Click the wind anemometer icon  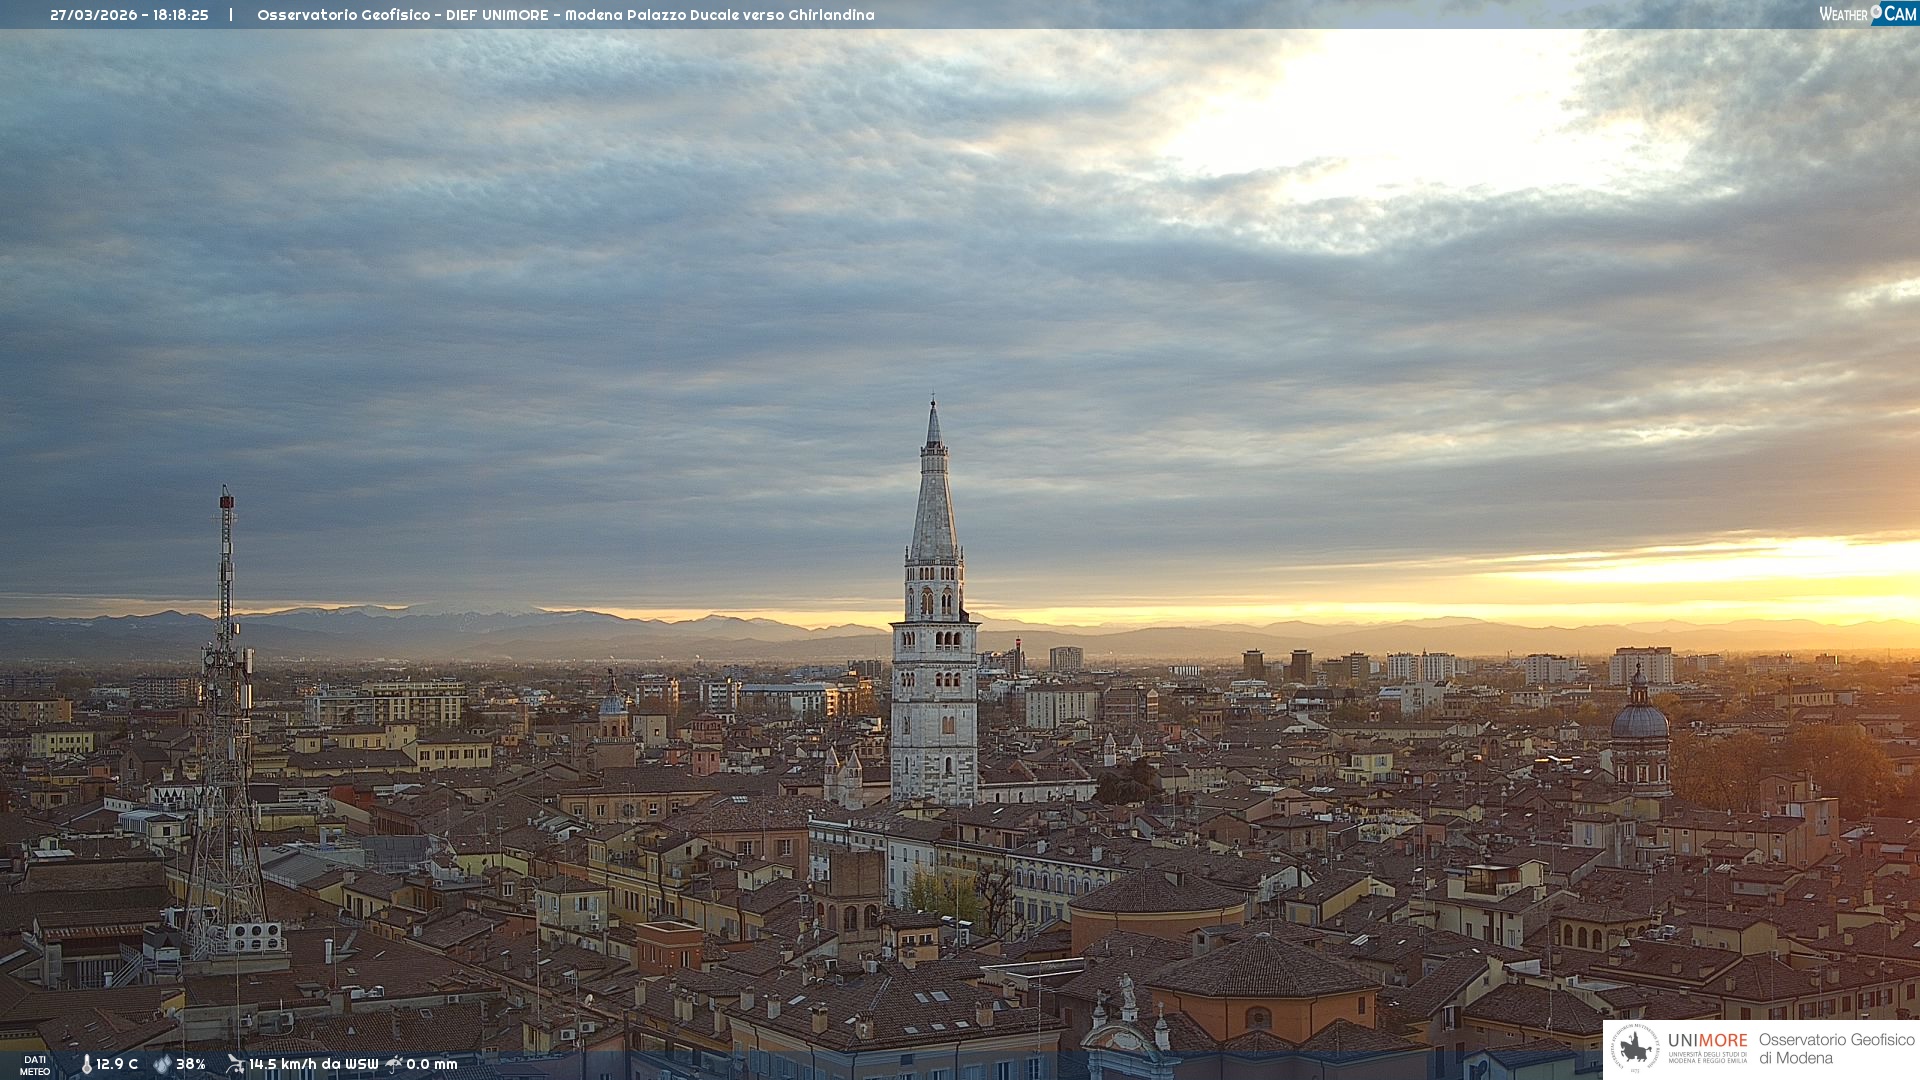click(235, 1064)
